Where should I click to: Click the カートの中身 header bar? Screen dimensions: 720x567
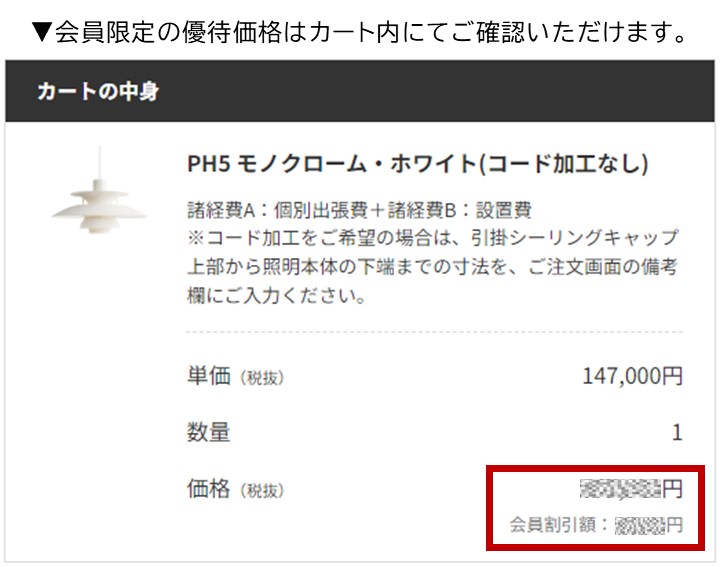pos(360,91)
